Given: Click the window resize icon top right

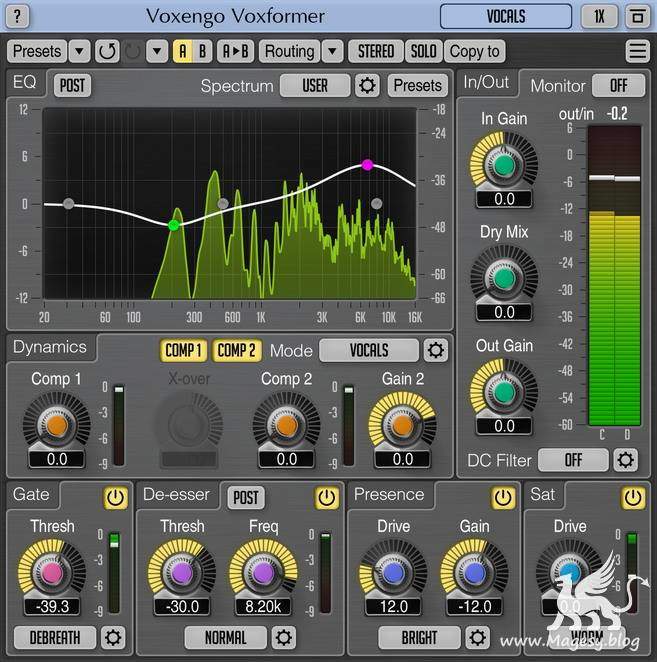Looking at the screenshot, I should [x=638, y=16].
